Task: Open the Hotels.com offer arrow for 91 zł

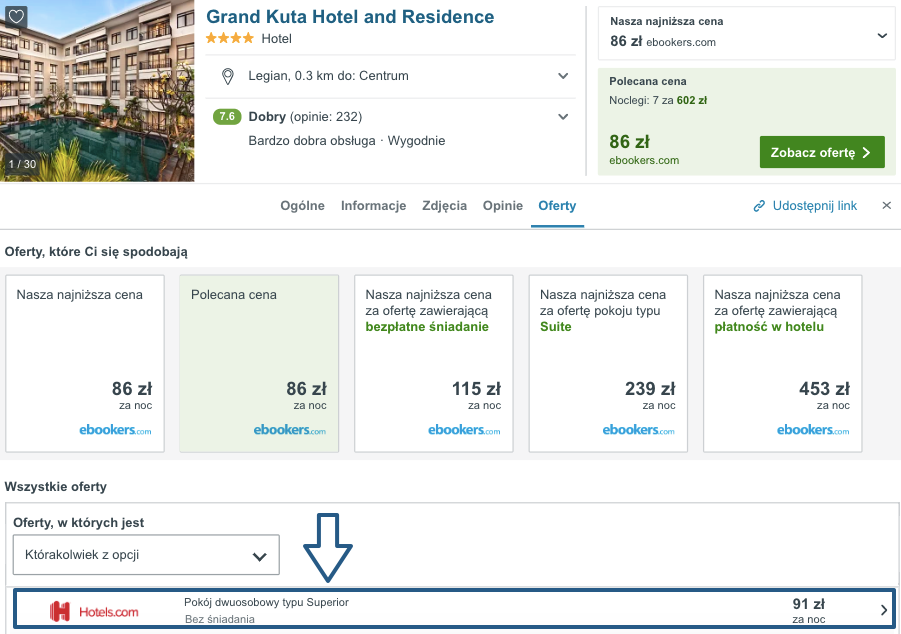Action: [884, 610]
